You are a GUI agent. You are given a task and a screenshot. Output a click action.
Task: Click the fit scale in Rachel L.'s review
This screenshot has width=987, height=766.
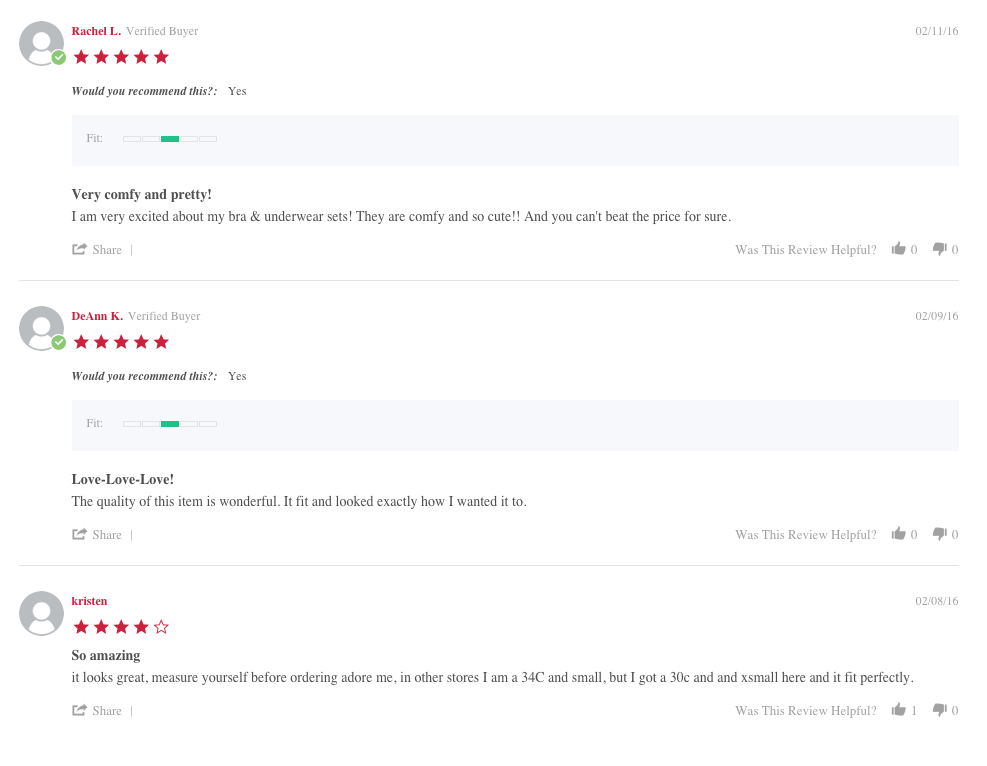[170, 138]
